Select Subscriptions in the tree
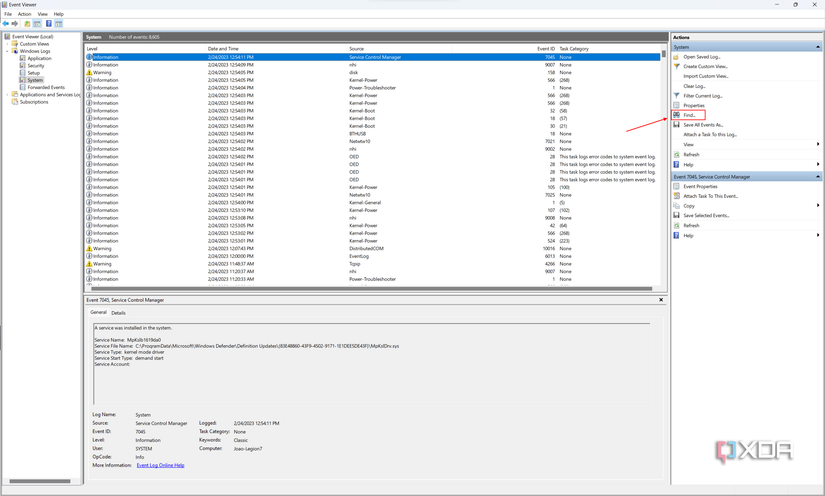Viewport: 825px width, 496px height. (x=34, y=102)
